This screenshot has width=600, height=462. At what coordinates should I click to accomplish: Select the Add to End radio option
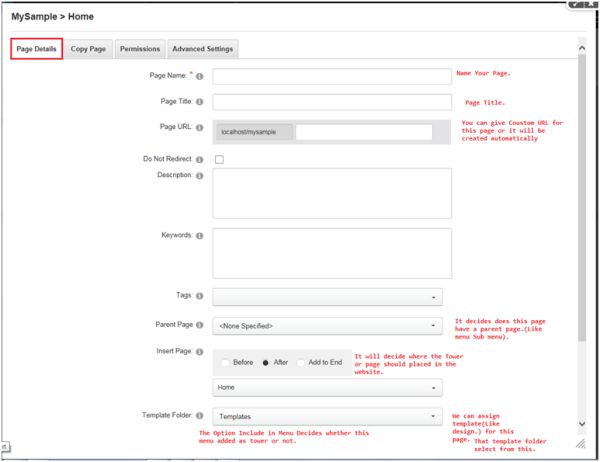(x=301, y=362)
